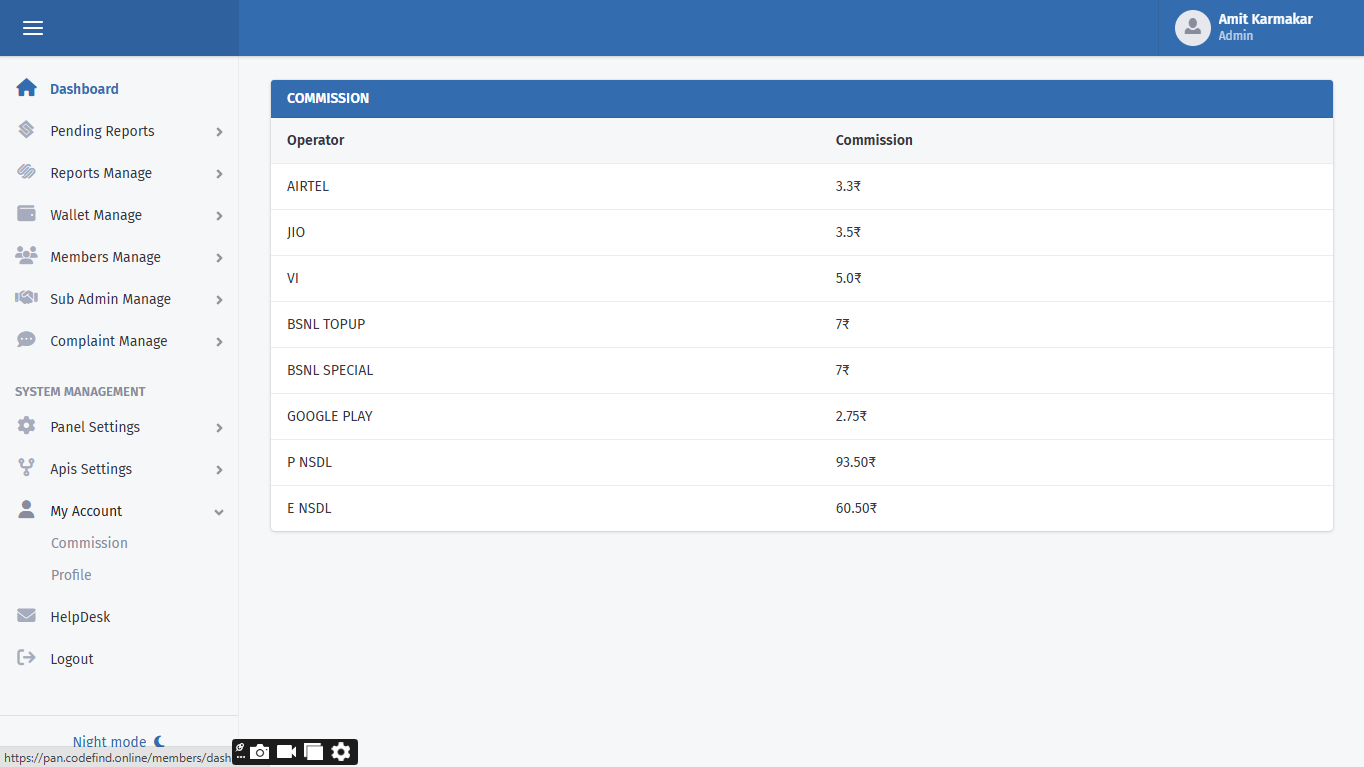The image size is (1364, 767).
Task: Click the Pending Reports layers icon
Action: (x=27, y=130)
